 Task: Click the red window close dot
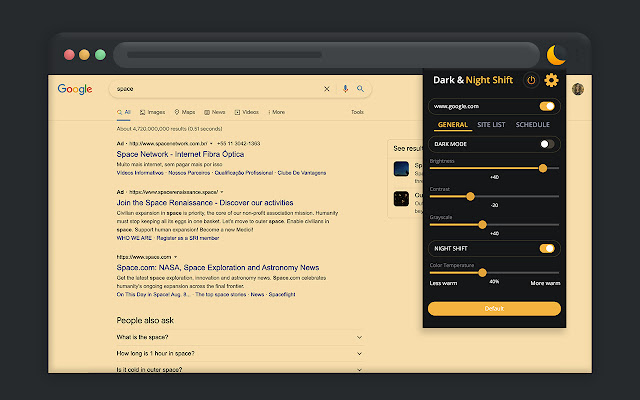pyautogui.click(x=69, y=55)
